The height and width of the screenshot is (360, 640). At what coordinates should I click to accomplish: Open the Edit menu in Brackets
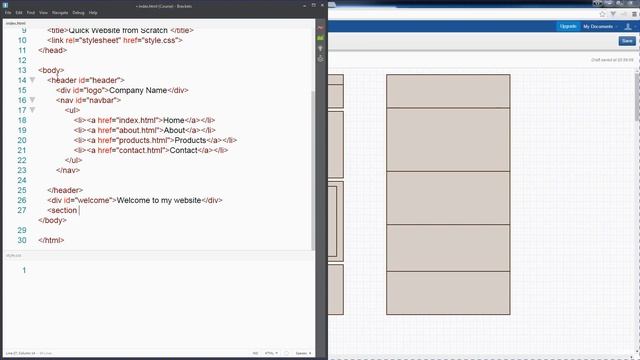point(19,13)
